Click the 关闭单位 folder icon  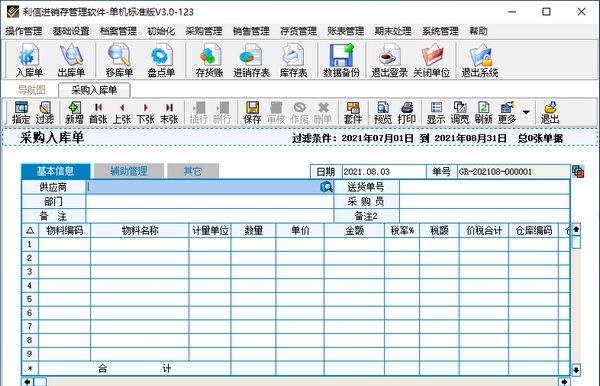(432, 60)
